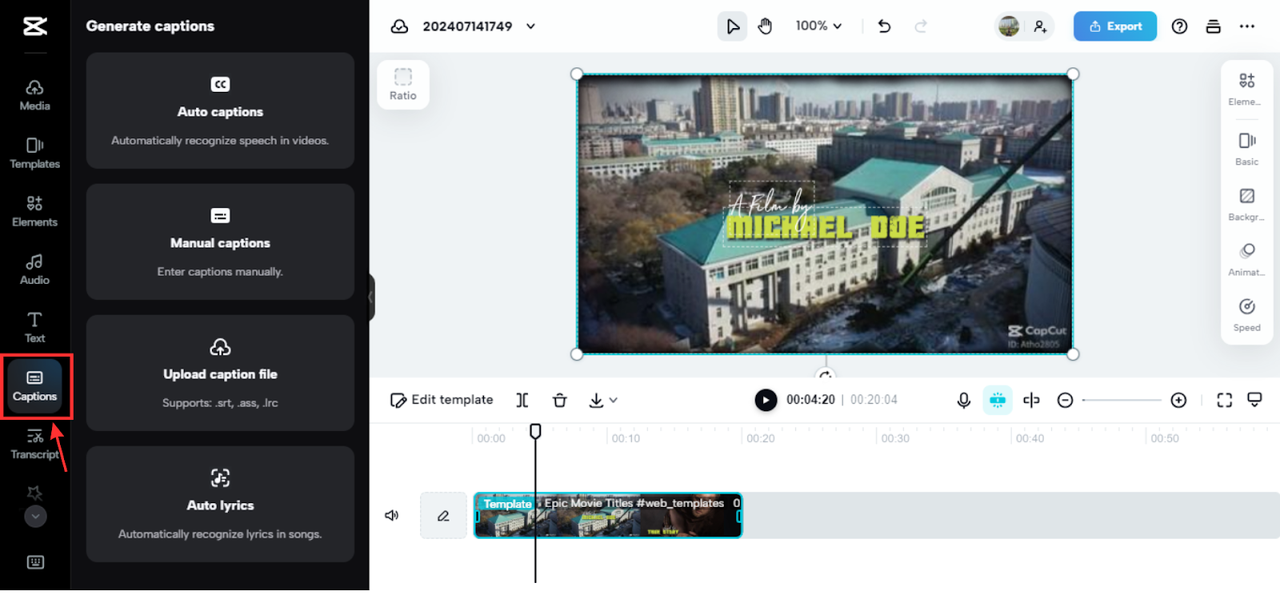
Task: Select Auto lyrics option
Action: click(220, 504)
